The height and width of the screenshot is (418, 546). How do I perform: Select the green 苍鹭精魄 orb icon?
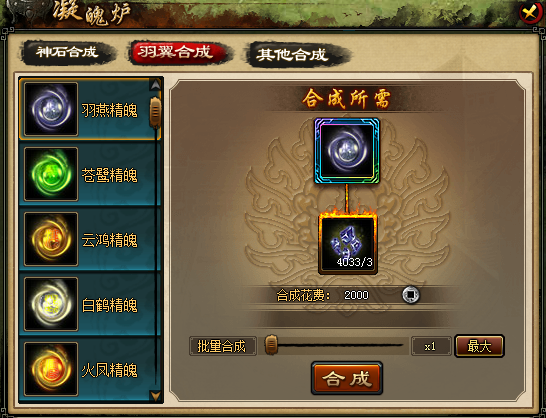pyautogui.click(x=51, y=174)
